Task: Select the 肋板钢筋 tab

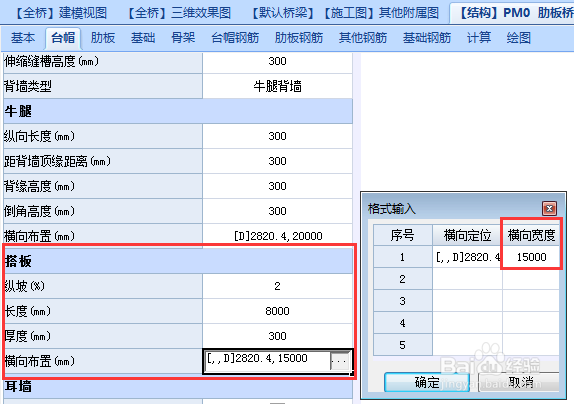Action: [299, 38]
